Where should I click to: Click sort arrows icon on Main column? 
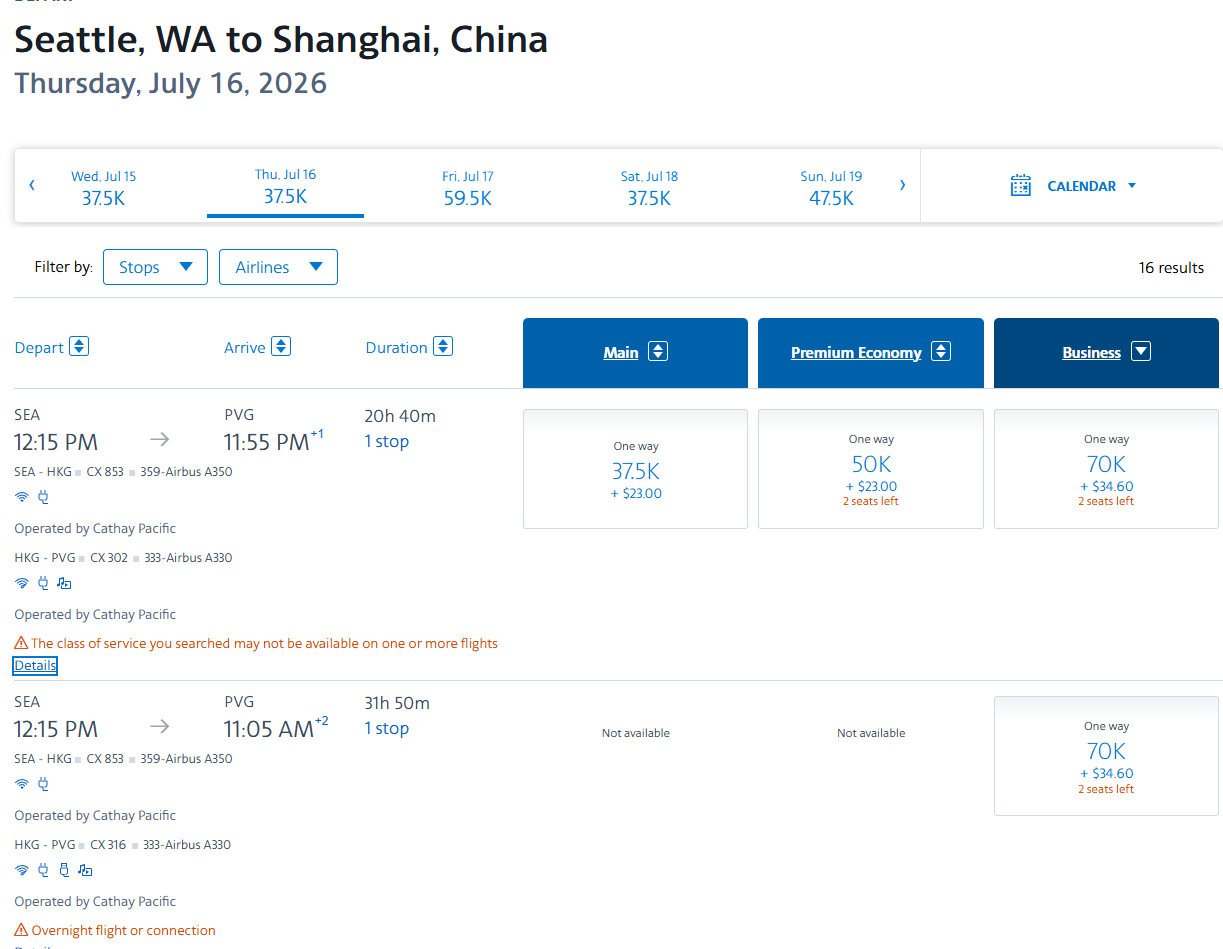point(657,351)
